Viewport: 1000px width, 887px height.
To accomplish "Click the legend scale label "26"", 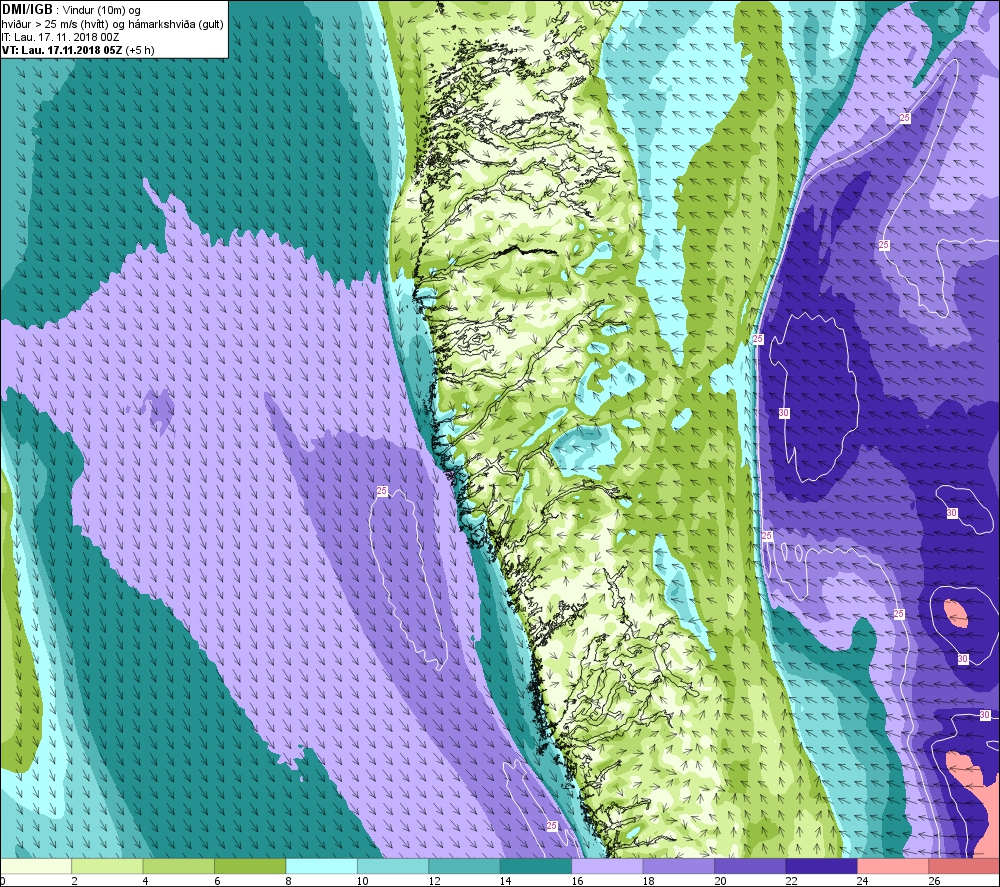I will point(934,881).
